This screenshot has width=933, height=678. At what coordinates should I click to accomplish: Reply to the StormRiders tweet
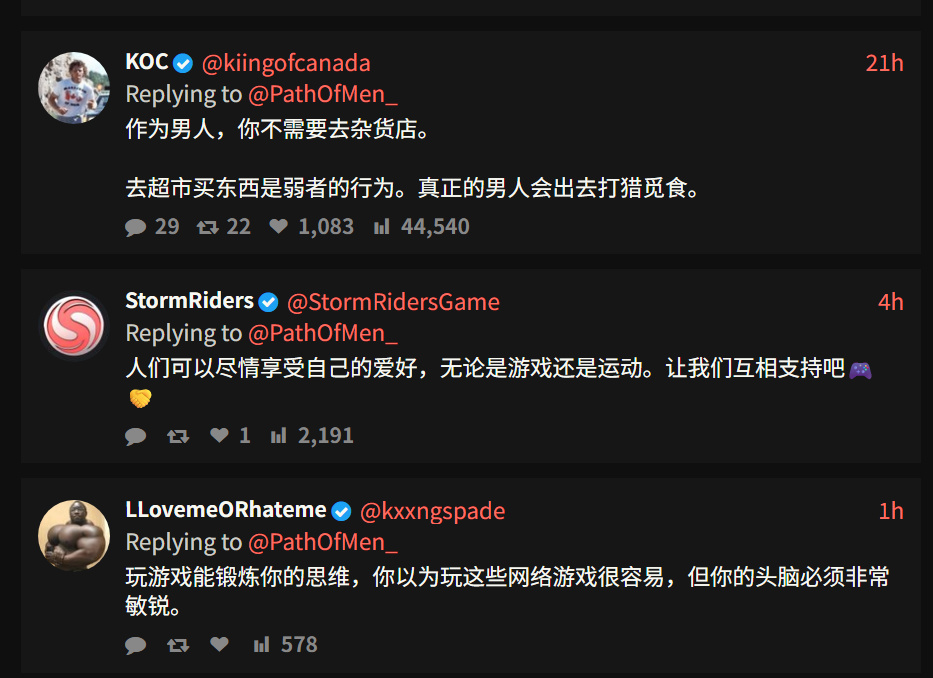click(136, 436)
